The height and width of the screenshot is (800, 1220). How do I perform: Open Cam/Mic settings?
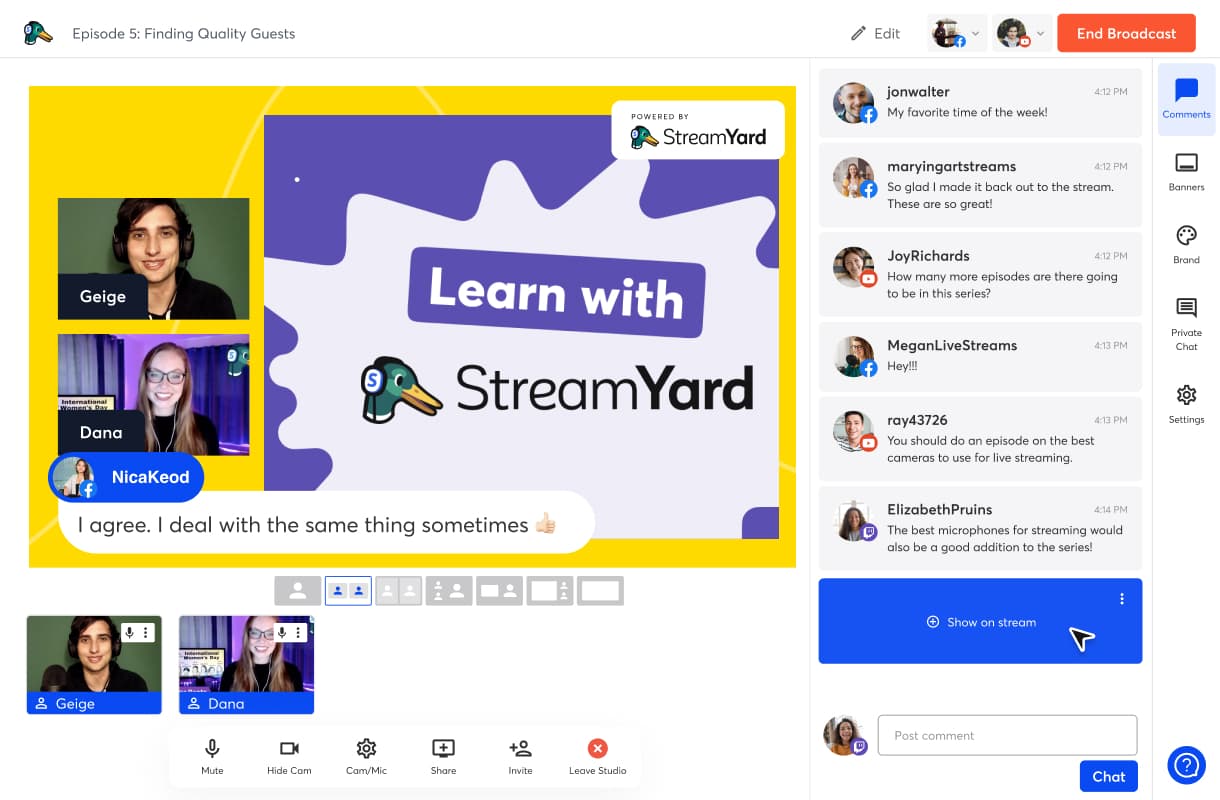366,757
